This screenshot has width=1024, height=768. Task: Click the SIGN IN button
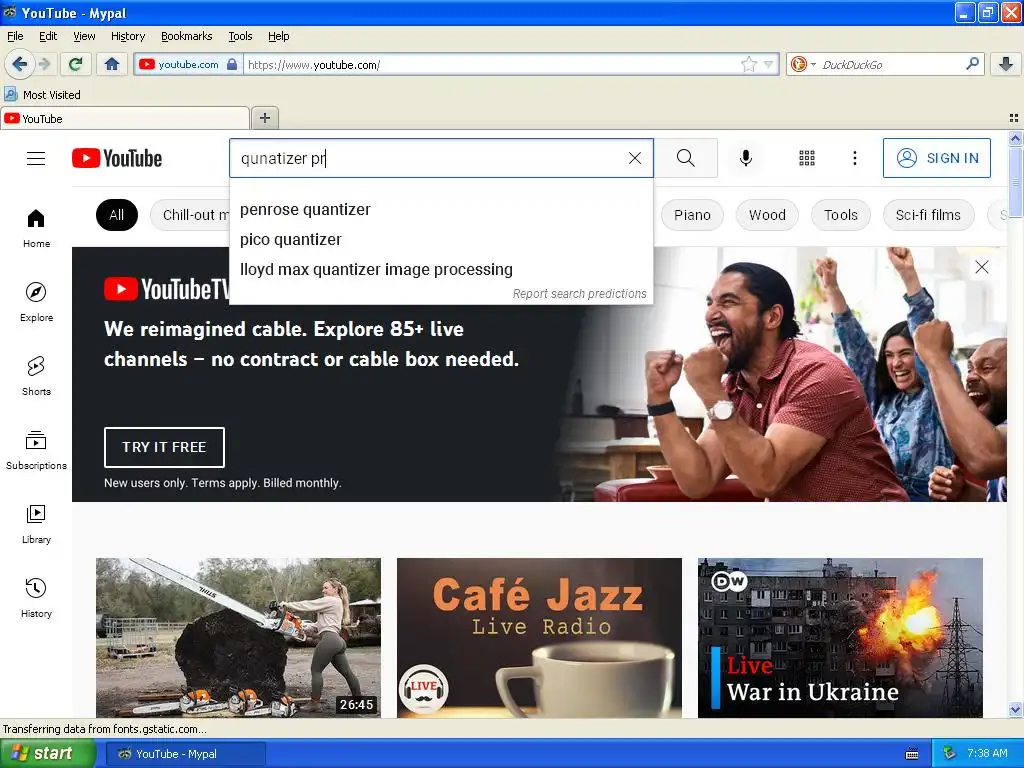(936, 158)
